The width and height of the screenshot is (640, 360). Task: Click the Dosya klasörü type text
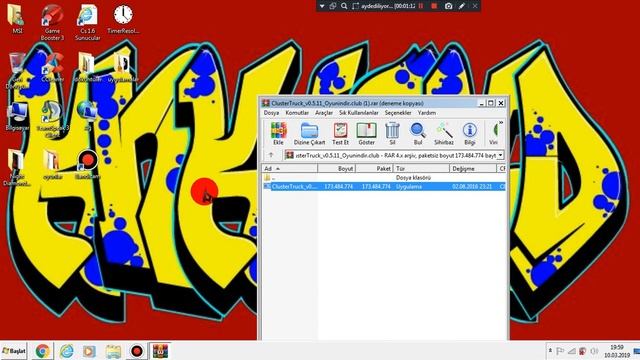coord(413,178)
